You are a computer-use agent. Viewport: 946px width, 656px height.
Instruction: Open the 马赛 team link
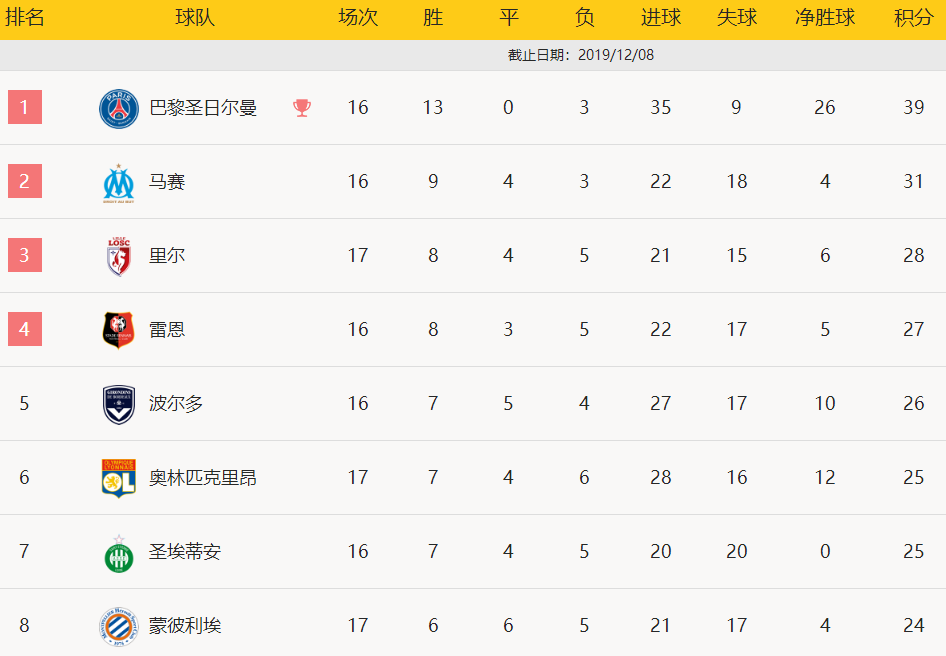pos(167,182)
